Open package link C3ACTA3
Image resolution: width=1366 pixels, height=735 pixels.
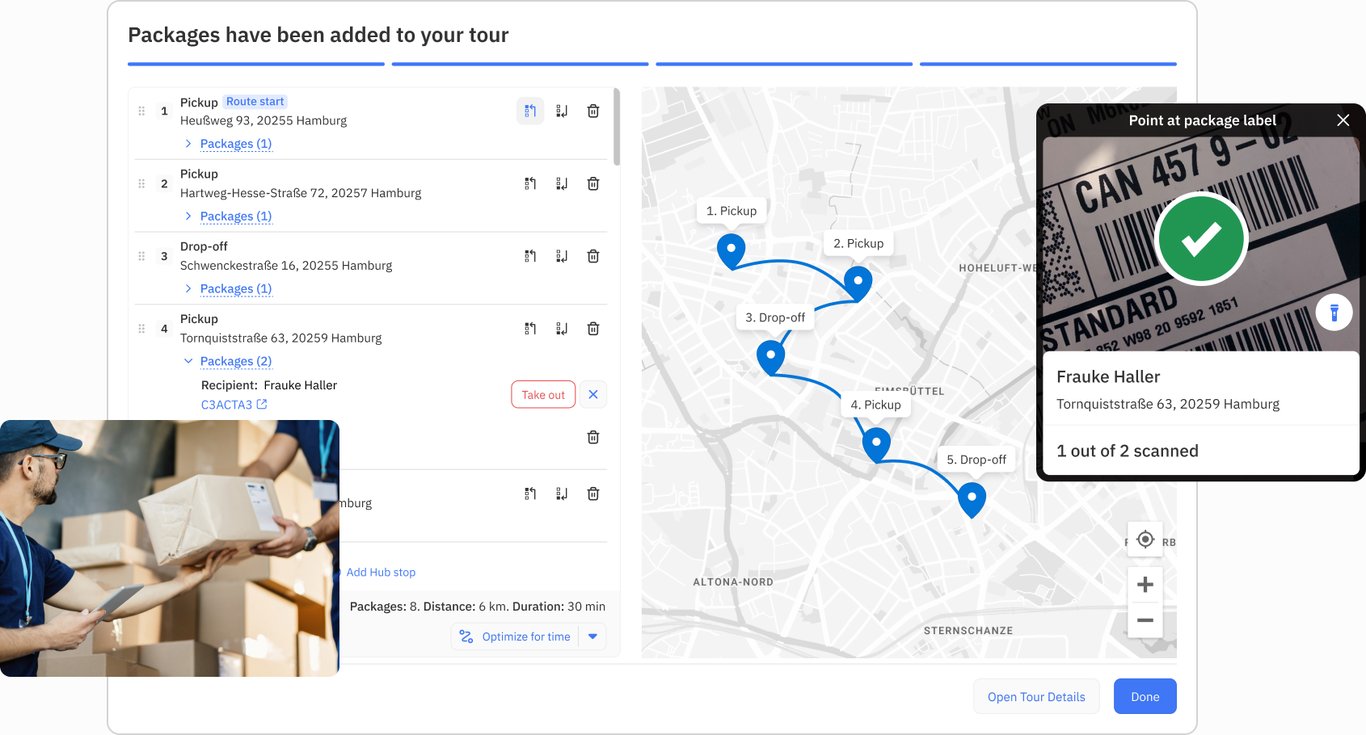click(x=227, y=405)
